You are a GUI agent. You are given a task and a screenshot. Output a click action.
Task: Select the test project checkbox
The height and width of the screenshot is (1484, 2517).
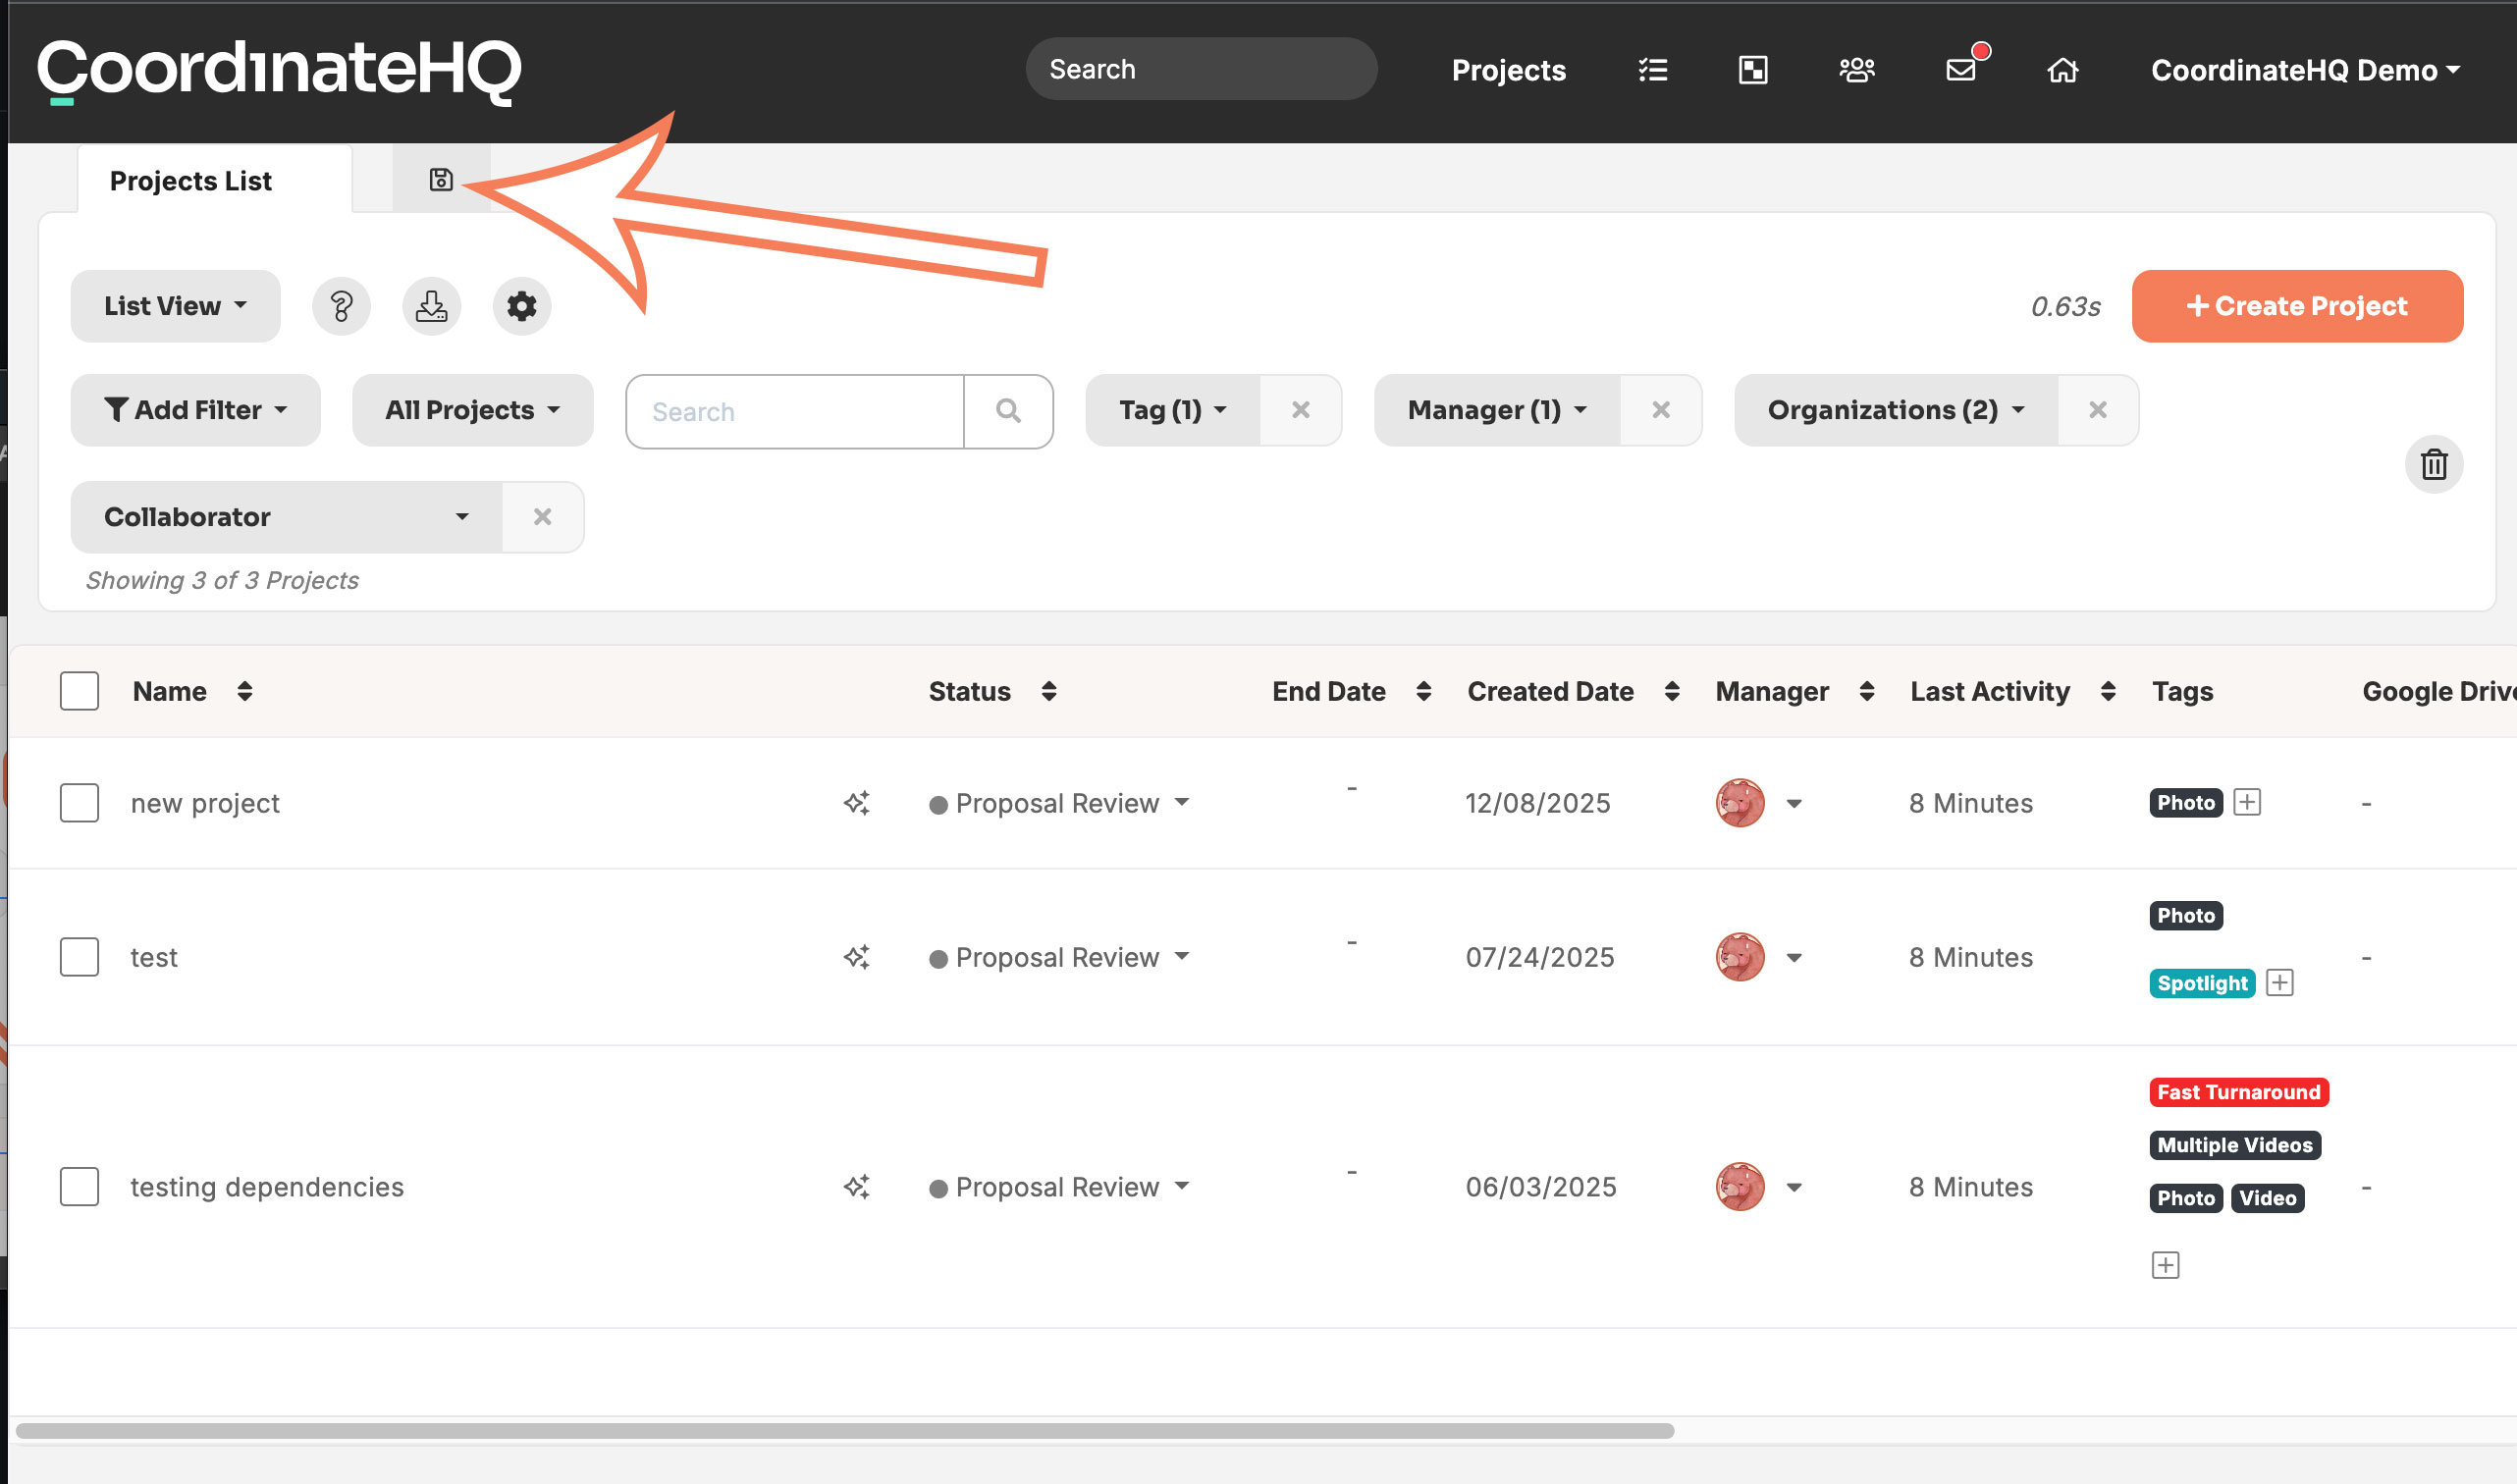coord(79,957)
